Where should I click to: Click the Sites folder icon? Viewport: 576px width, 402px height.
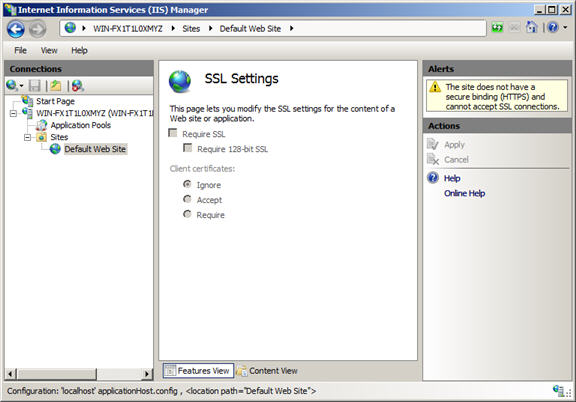coord(42,137)
